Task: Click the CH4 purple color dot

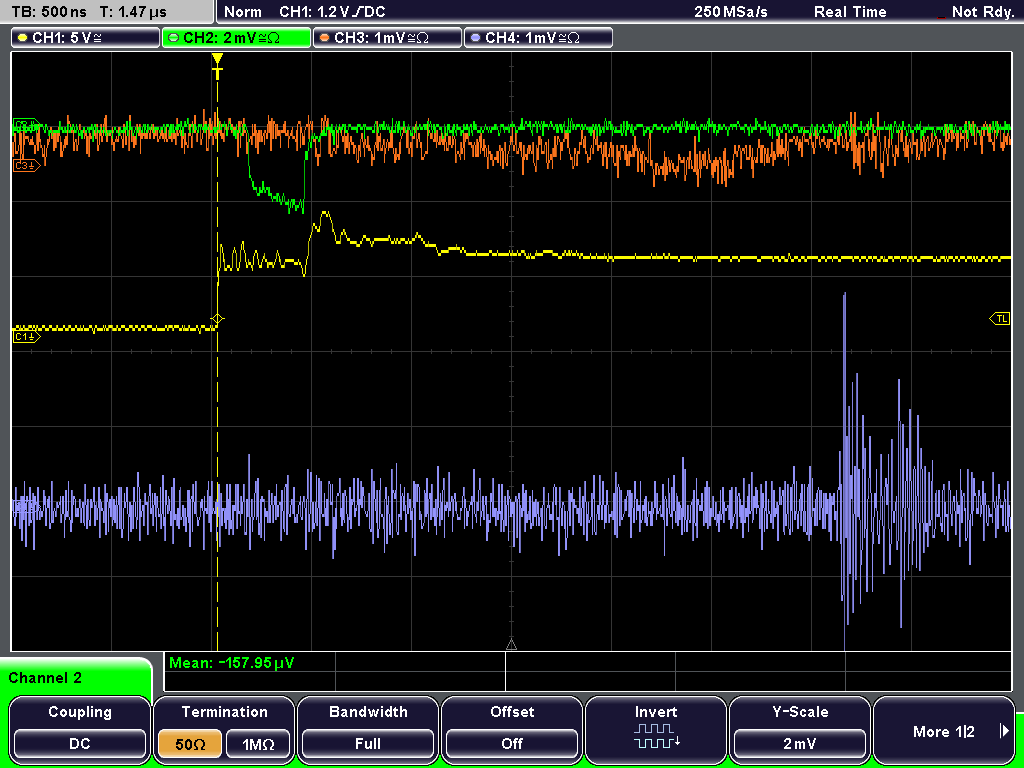Action: coord(475,38)
